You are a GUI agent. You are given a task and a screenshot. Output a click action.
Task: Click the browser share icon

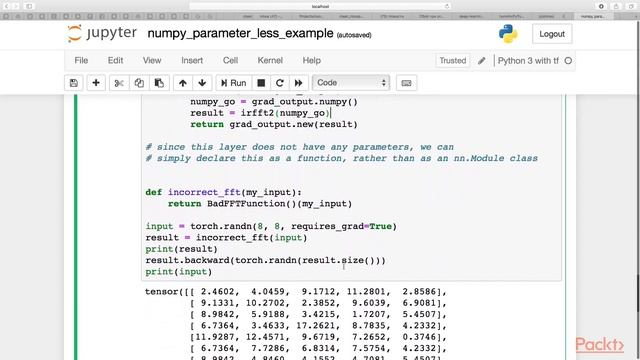pyautogui.click(x=616, y=6)
